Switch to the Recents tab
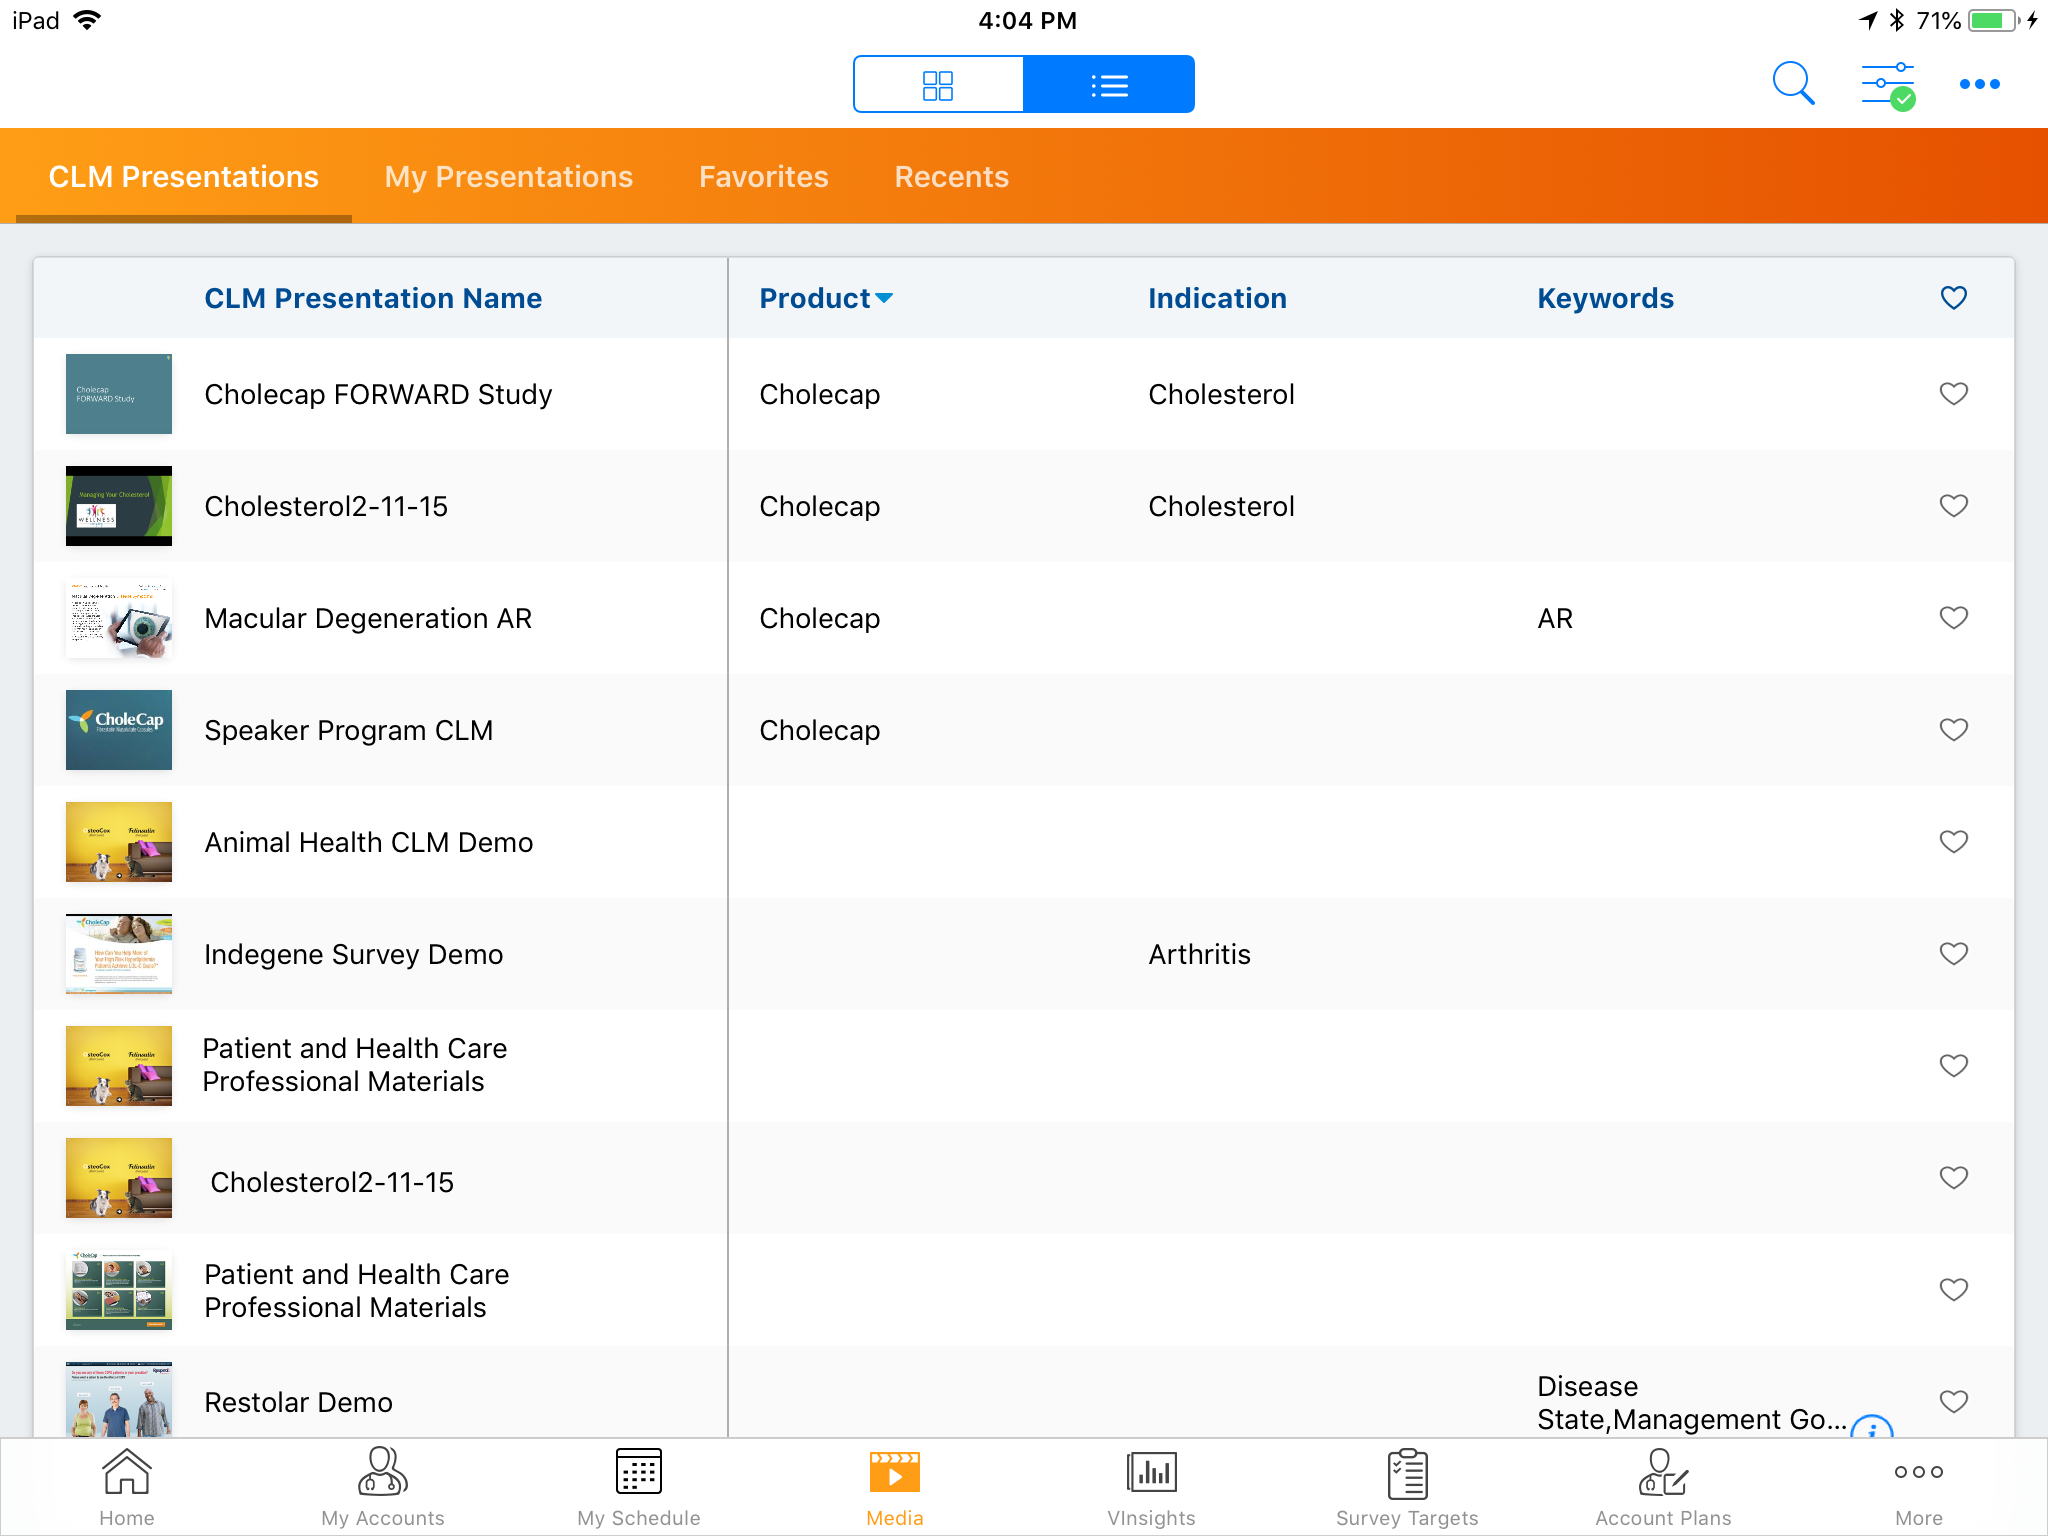This screenshot has height=1536, width=2048. tap(951, 177)
